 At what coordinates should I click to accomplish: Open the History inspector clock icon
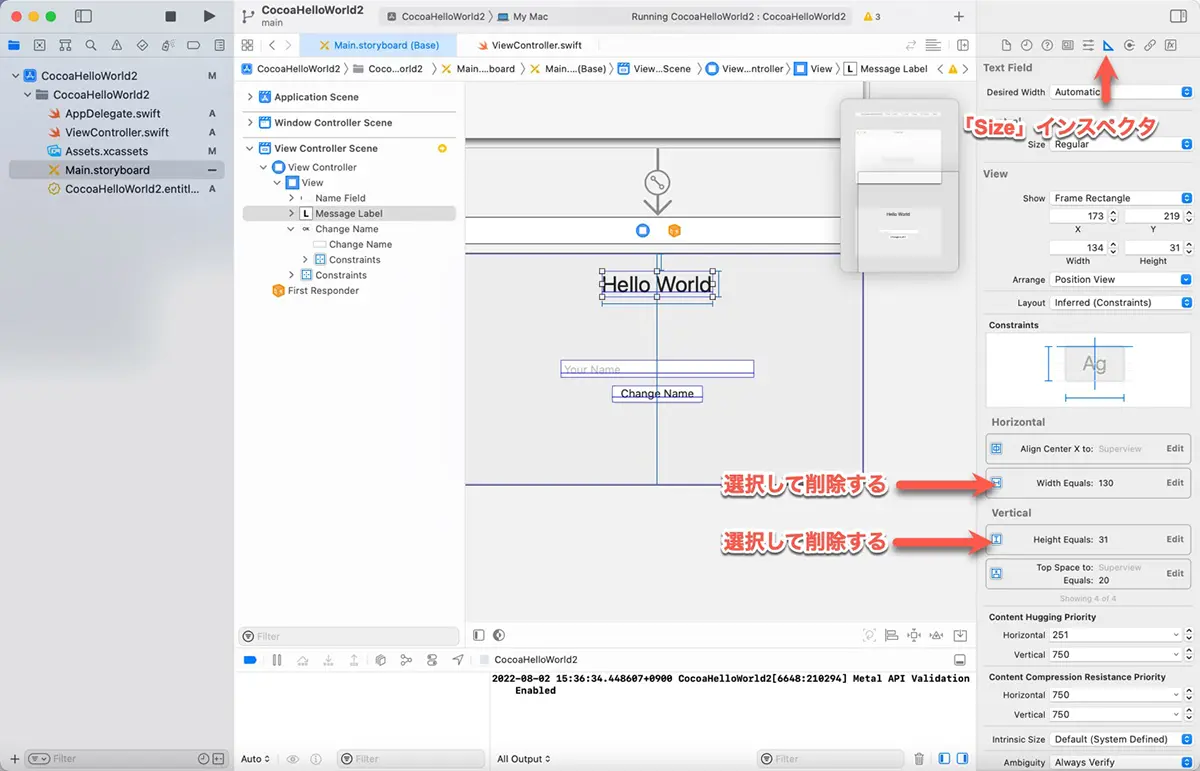pos(1026,45)
